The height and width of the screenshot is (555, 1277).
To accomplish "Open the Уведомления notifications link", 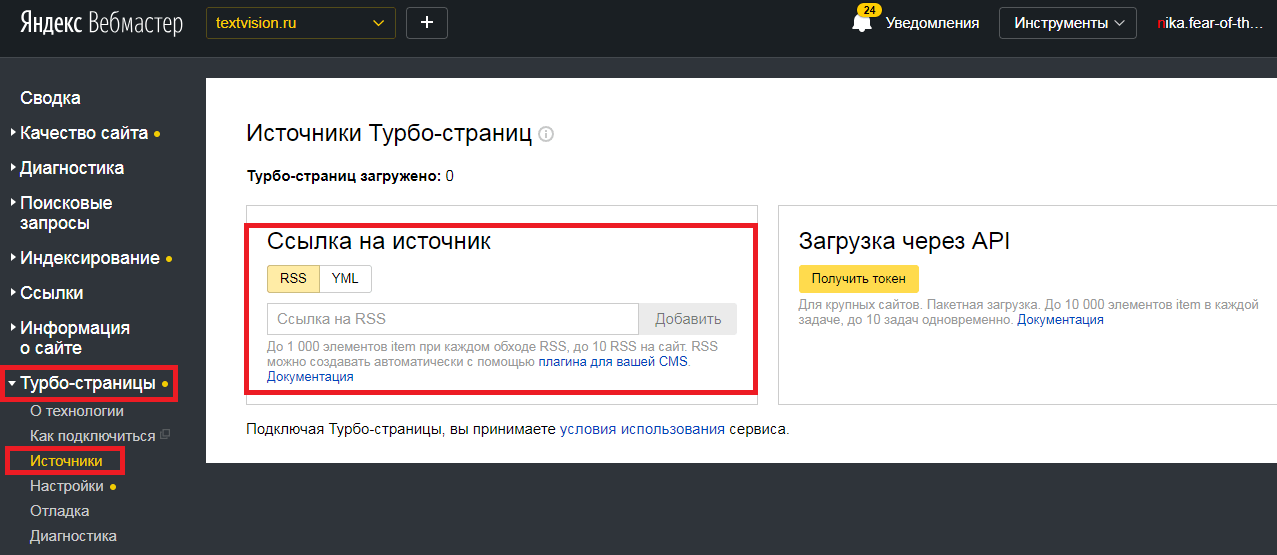I will 932,23.
